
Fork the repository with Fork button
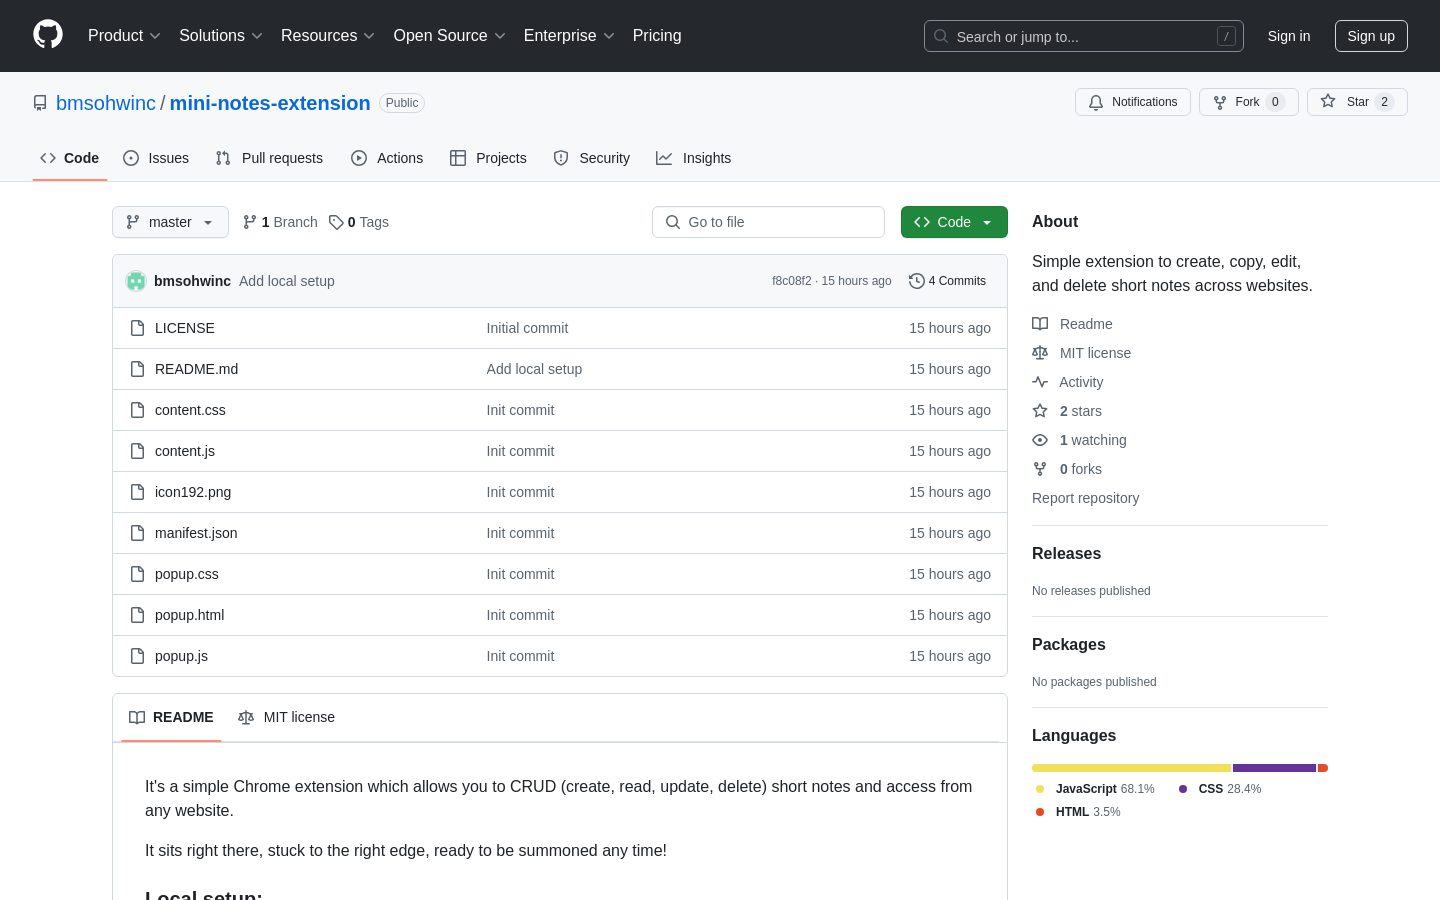click(x=1249, y=102)
